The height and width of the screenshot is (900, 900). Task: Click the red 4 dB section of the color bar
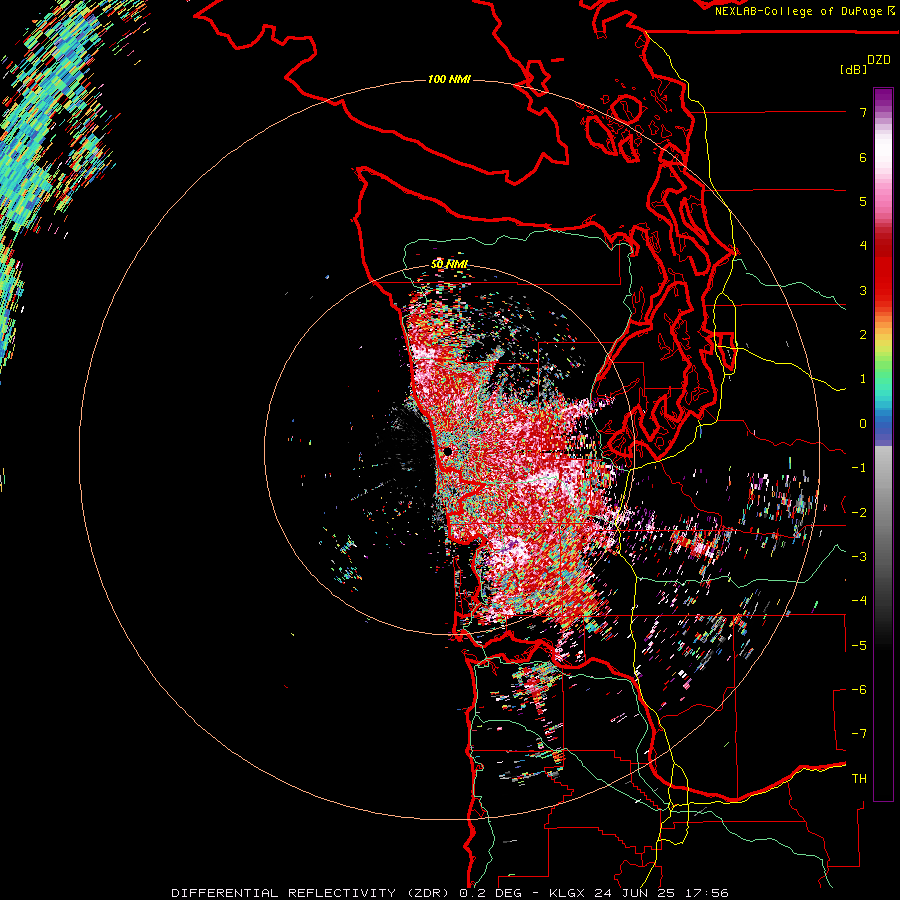click(883, 246)
